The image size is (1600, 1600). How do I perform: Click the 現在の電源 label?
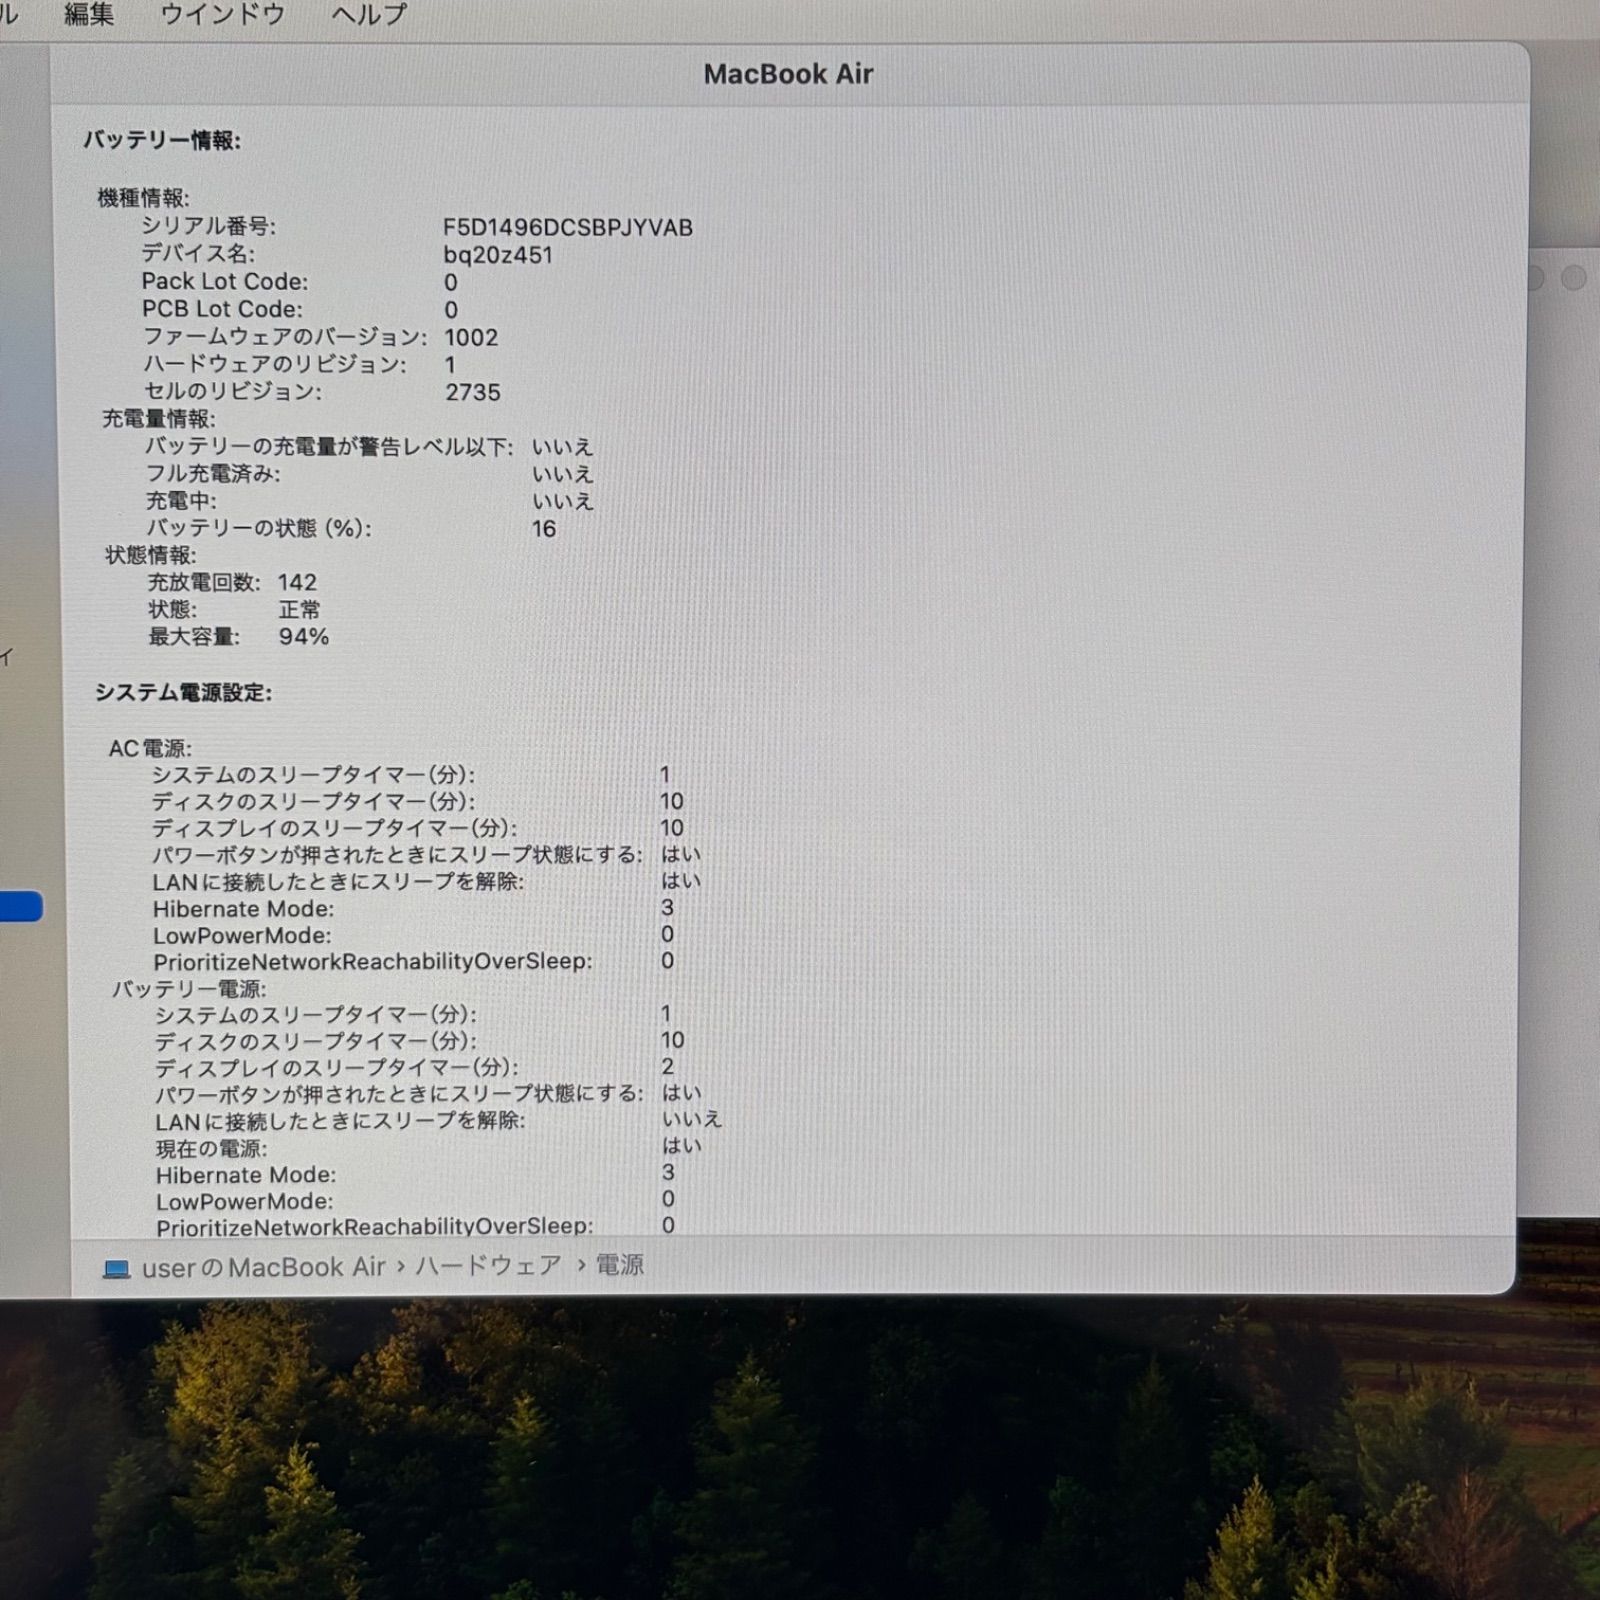pos(211,1148)
